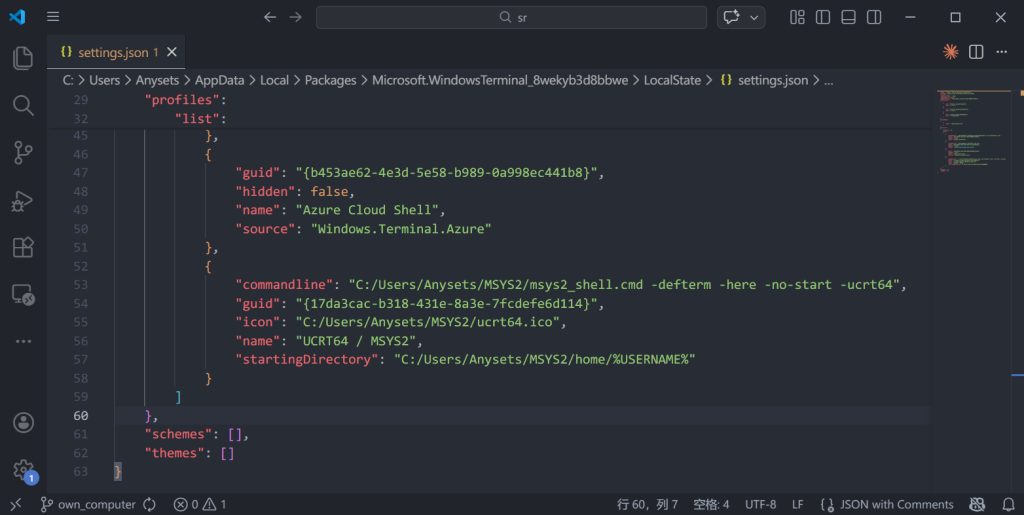Screen dimensions: 1024x515
Task: Click the orange Claude starburst icon
Action: point(950,52)
